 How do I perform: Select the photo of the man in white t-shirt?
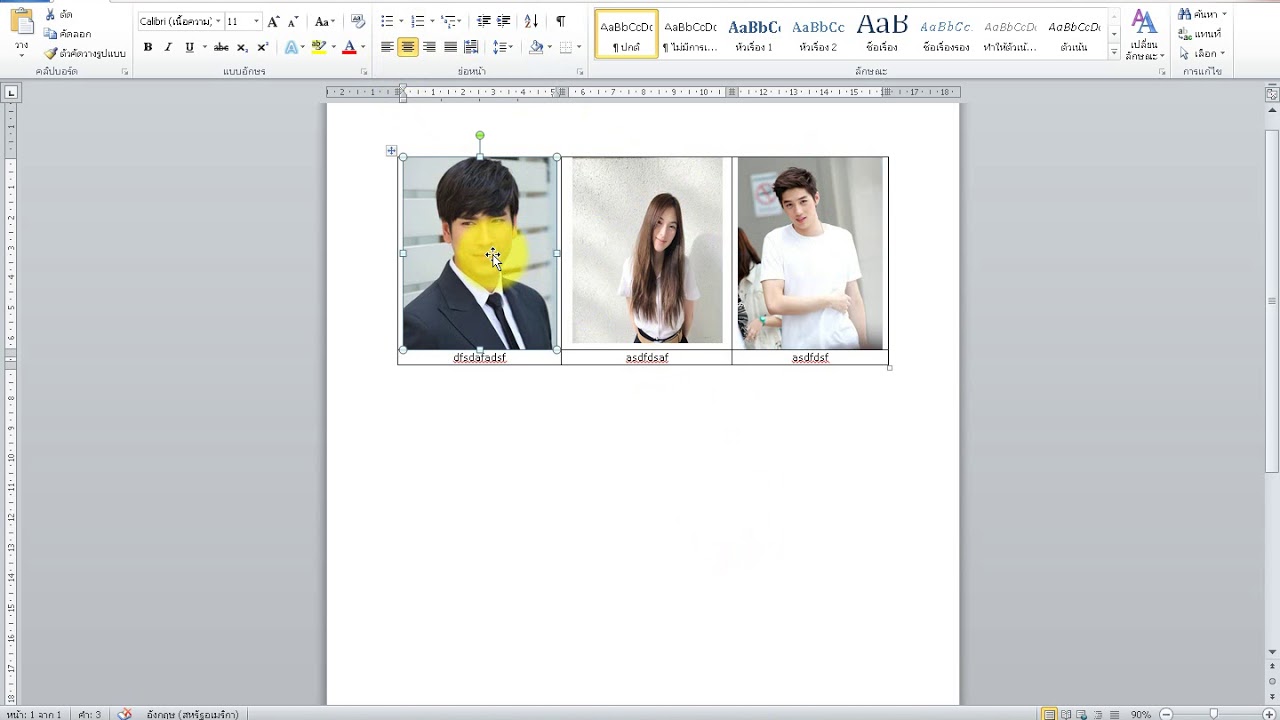(810, 253)
